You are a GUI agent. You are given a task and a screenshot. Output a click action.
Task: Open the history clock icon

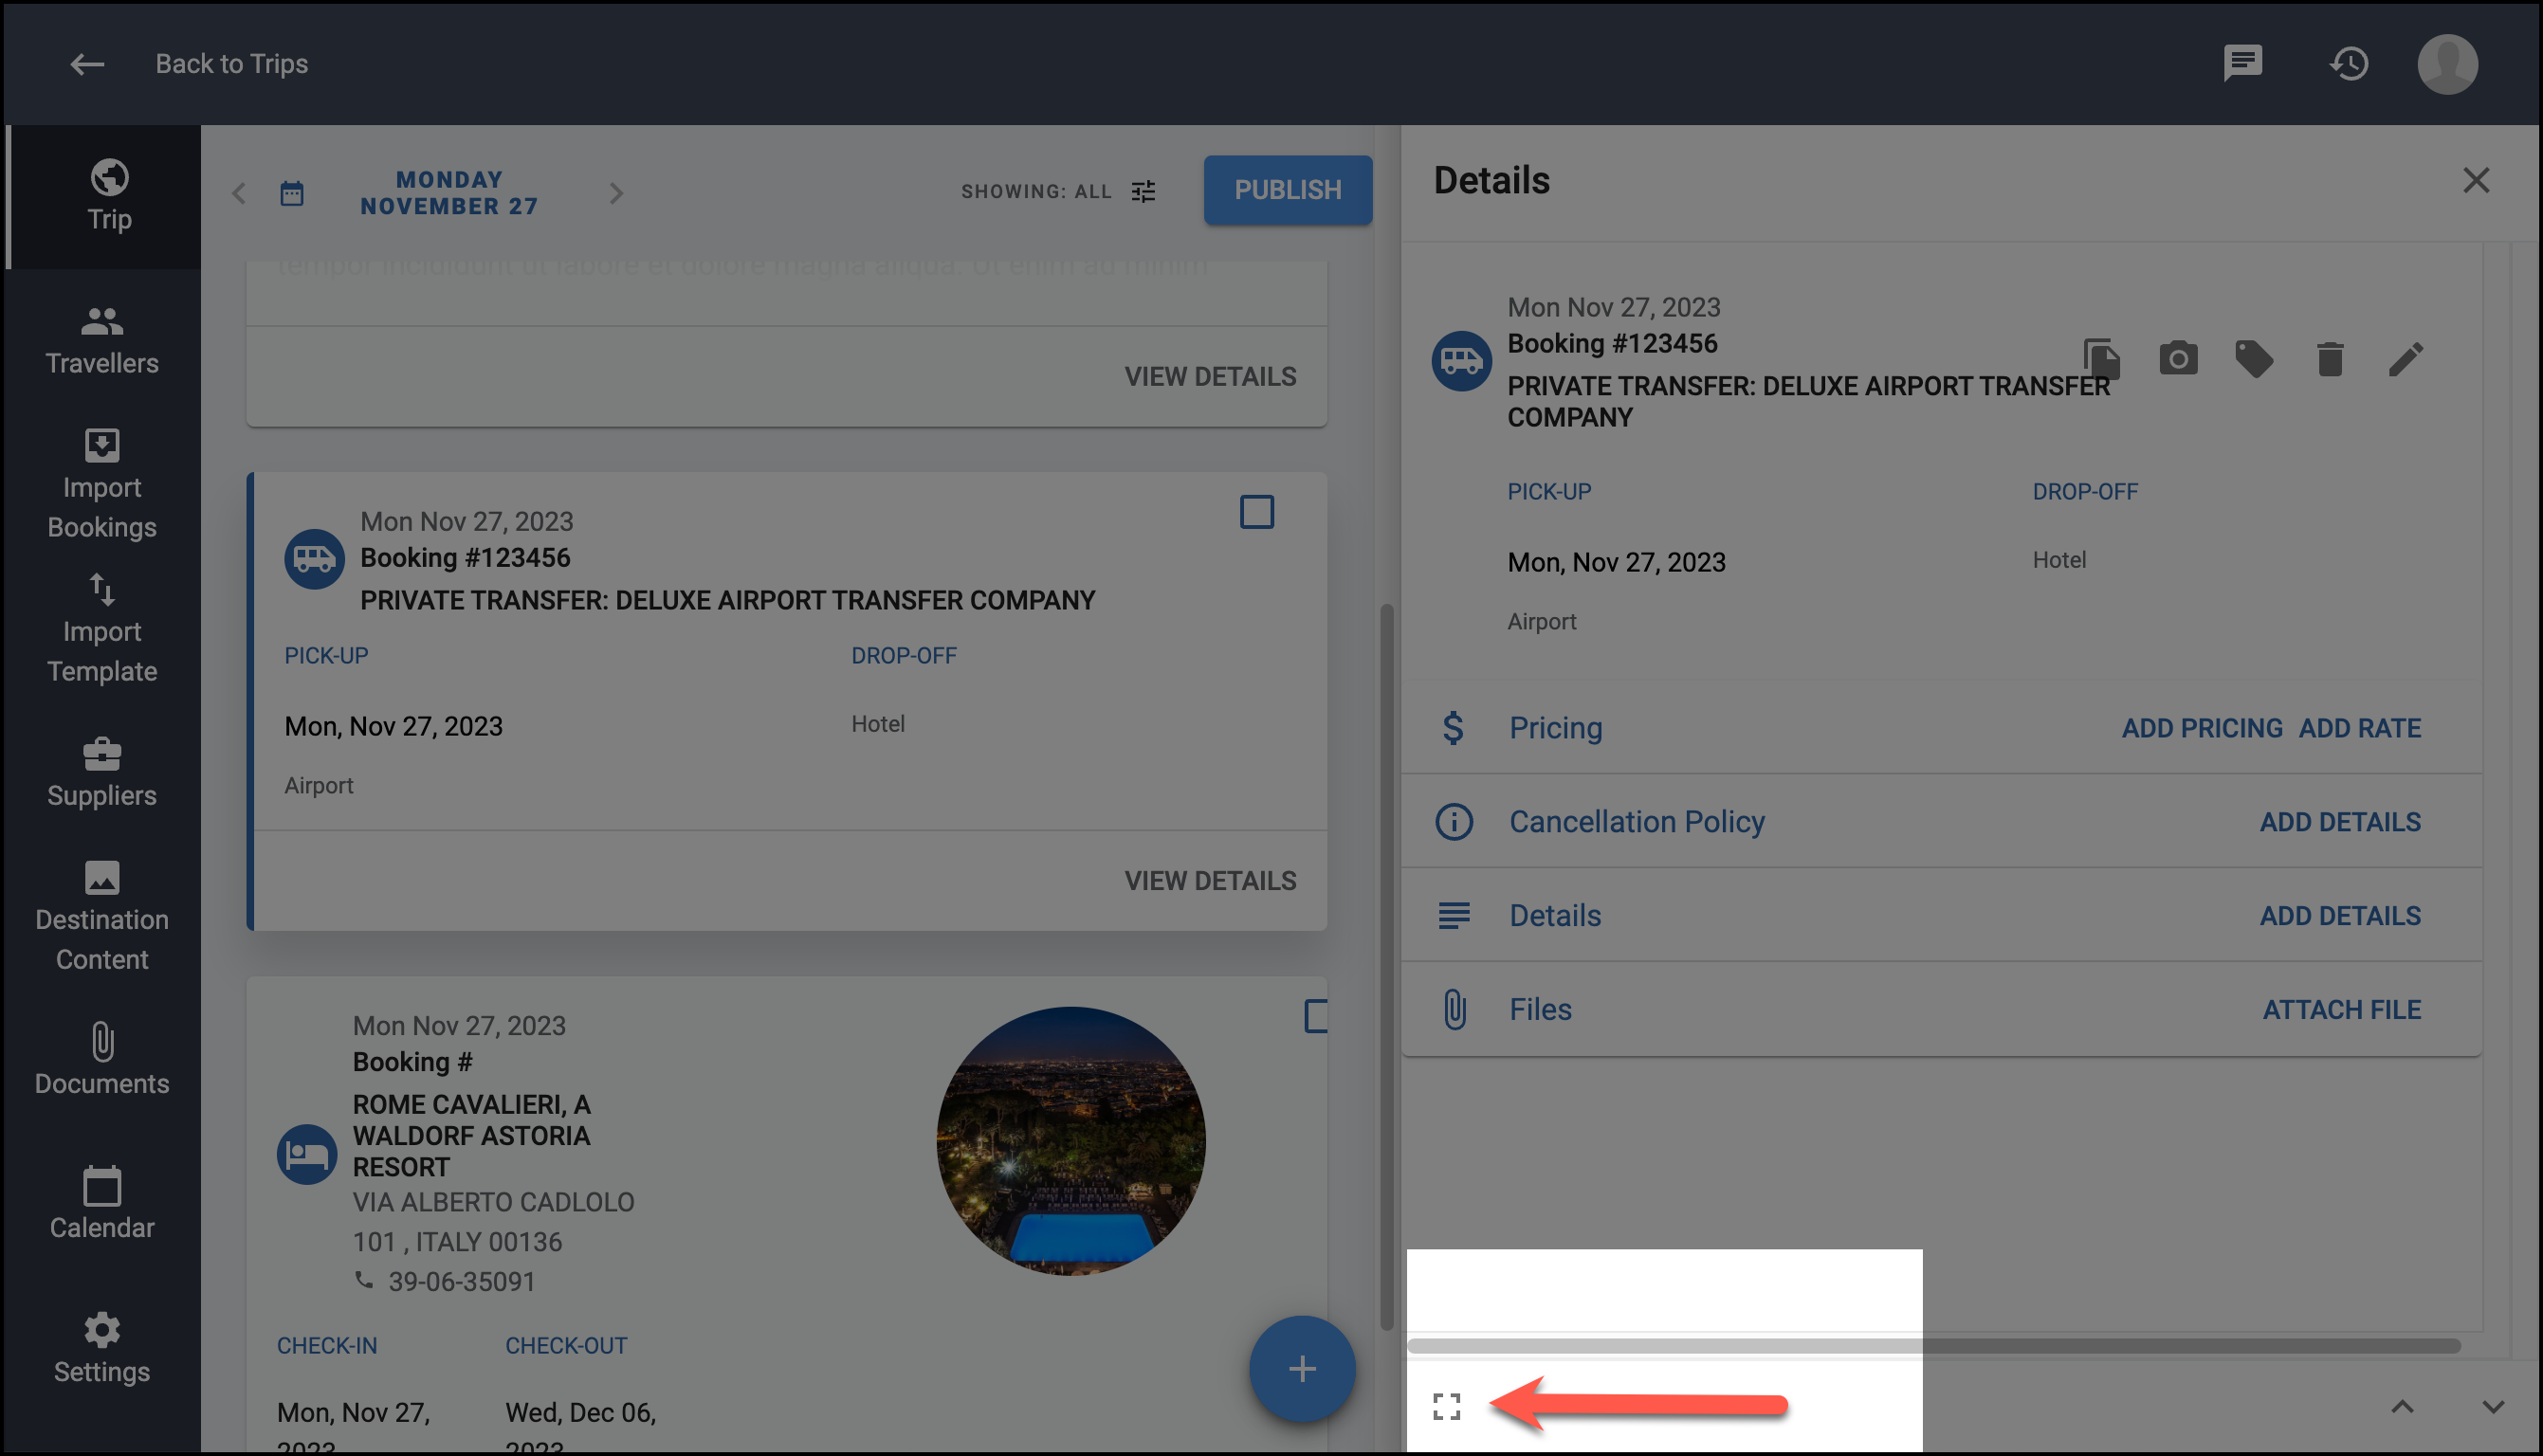[2349, 64]
